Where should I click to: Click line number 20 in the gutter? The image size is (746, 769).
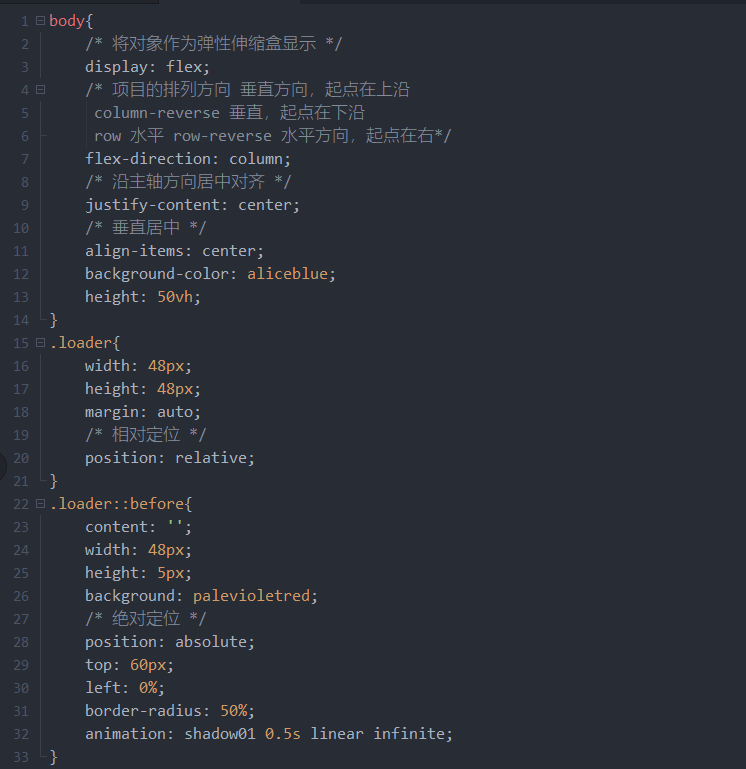(x=21, y=458)
